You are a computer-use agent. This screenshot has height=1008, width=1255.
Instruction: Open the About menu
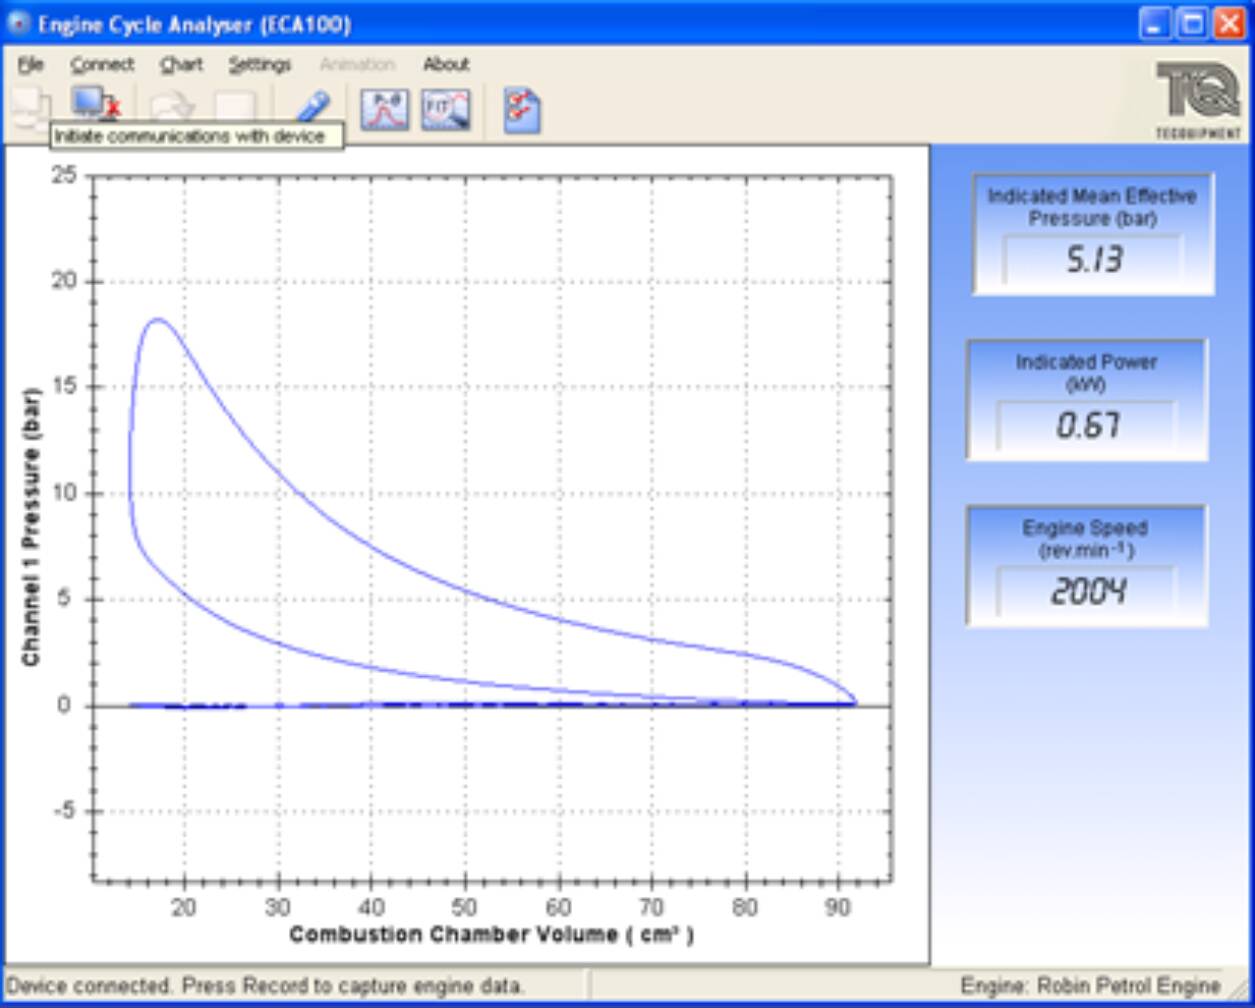[447, 64]
